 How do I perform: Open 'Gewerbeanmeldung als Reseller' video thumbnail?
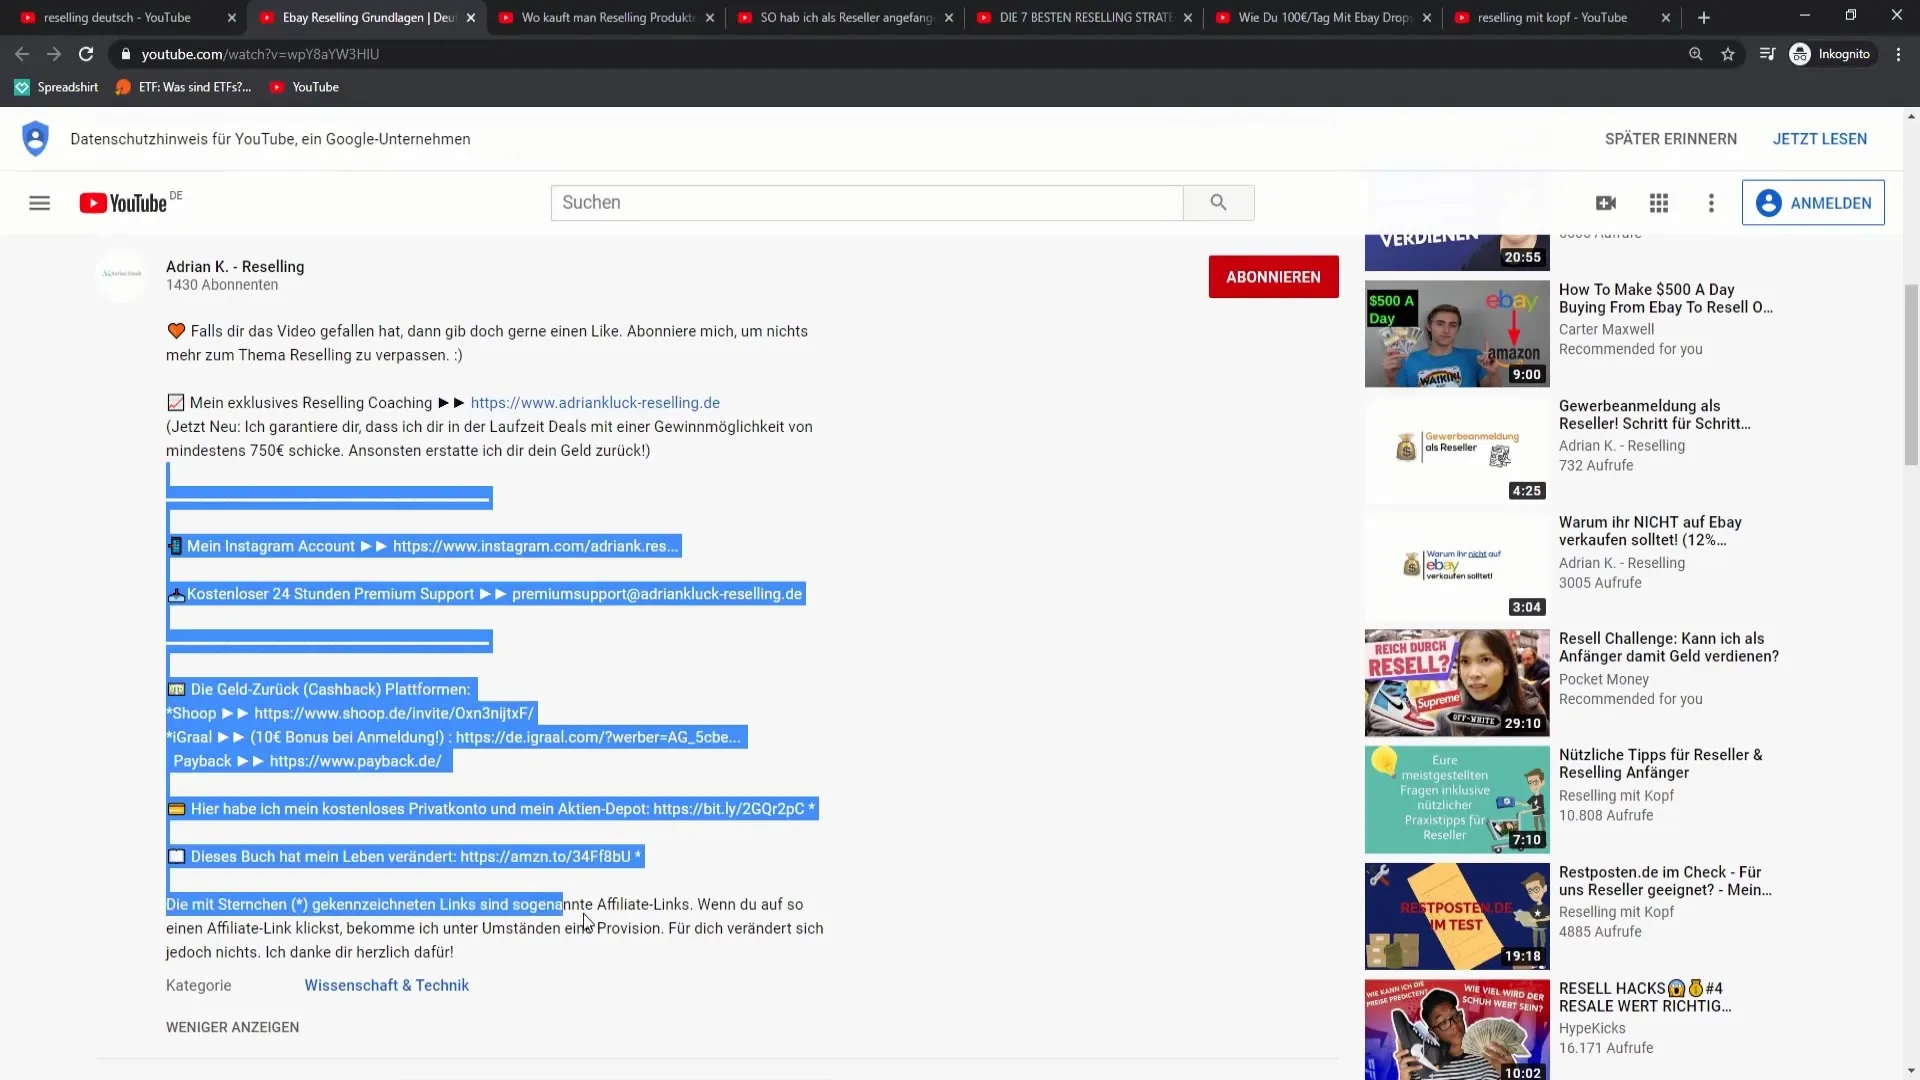coord(1457,451)
